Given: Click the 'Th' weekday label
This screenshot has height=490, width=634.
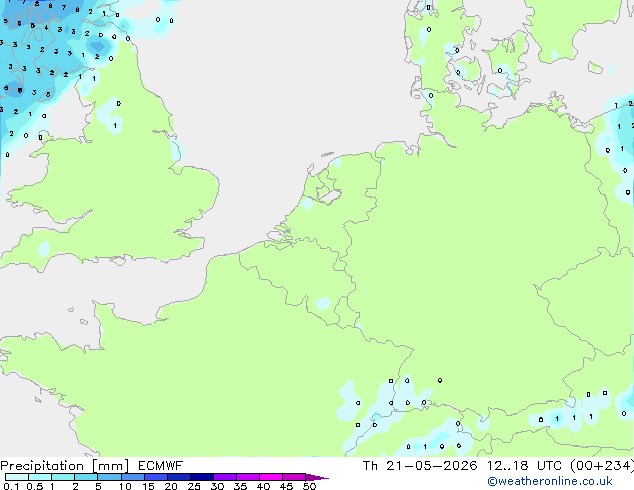Looking at the screenshot, I should tap(370, 466).
